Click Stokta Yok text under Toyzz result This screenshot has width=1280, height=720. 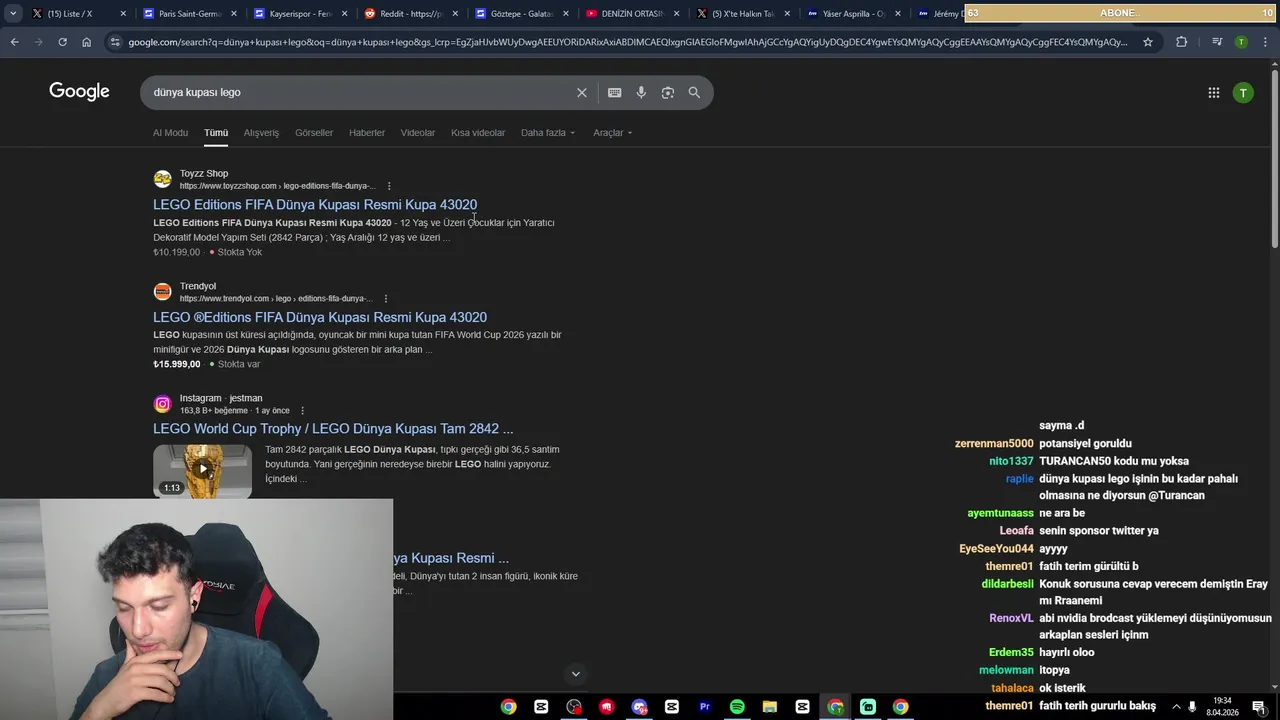[x=239, y=252]
